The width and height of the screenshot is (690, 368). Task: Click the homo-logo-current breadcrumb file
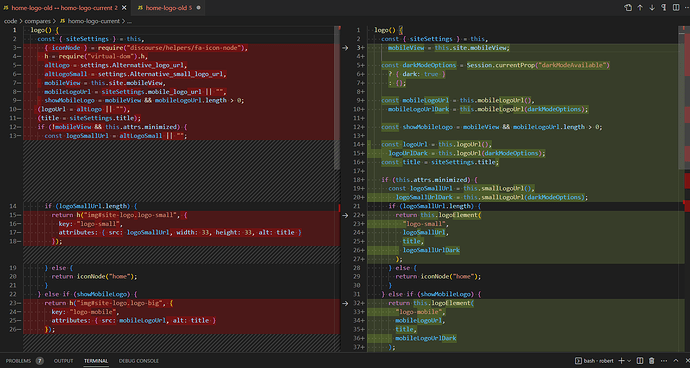coord(93,21)
